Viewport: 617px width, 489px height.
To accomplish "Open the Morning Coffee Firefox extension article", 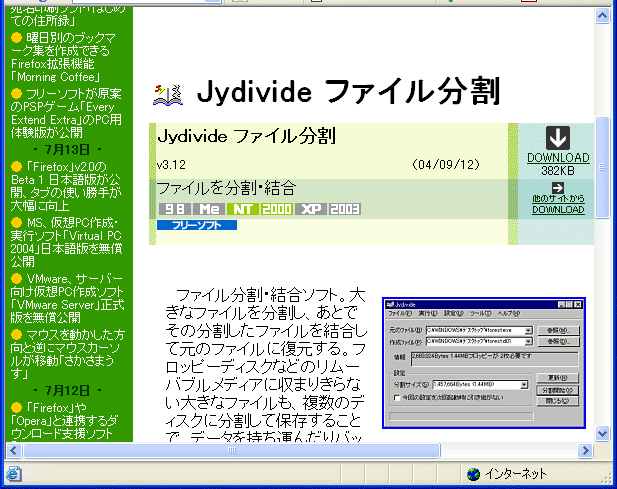I will pyautogui.click(x=63, y=57).
